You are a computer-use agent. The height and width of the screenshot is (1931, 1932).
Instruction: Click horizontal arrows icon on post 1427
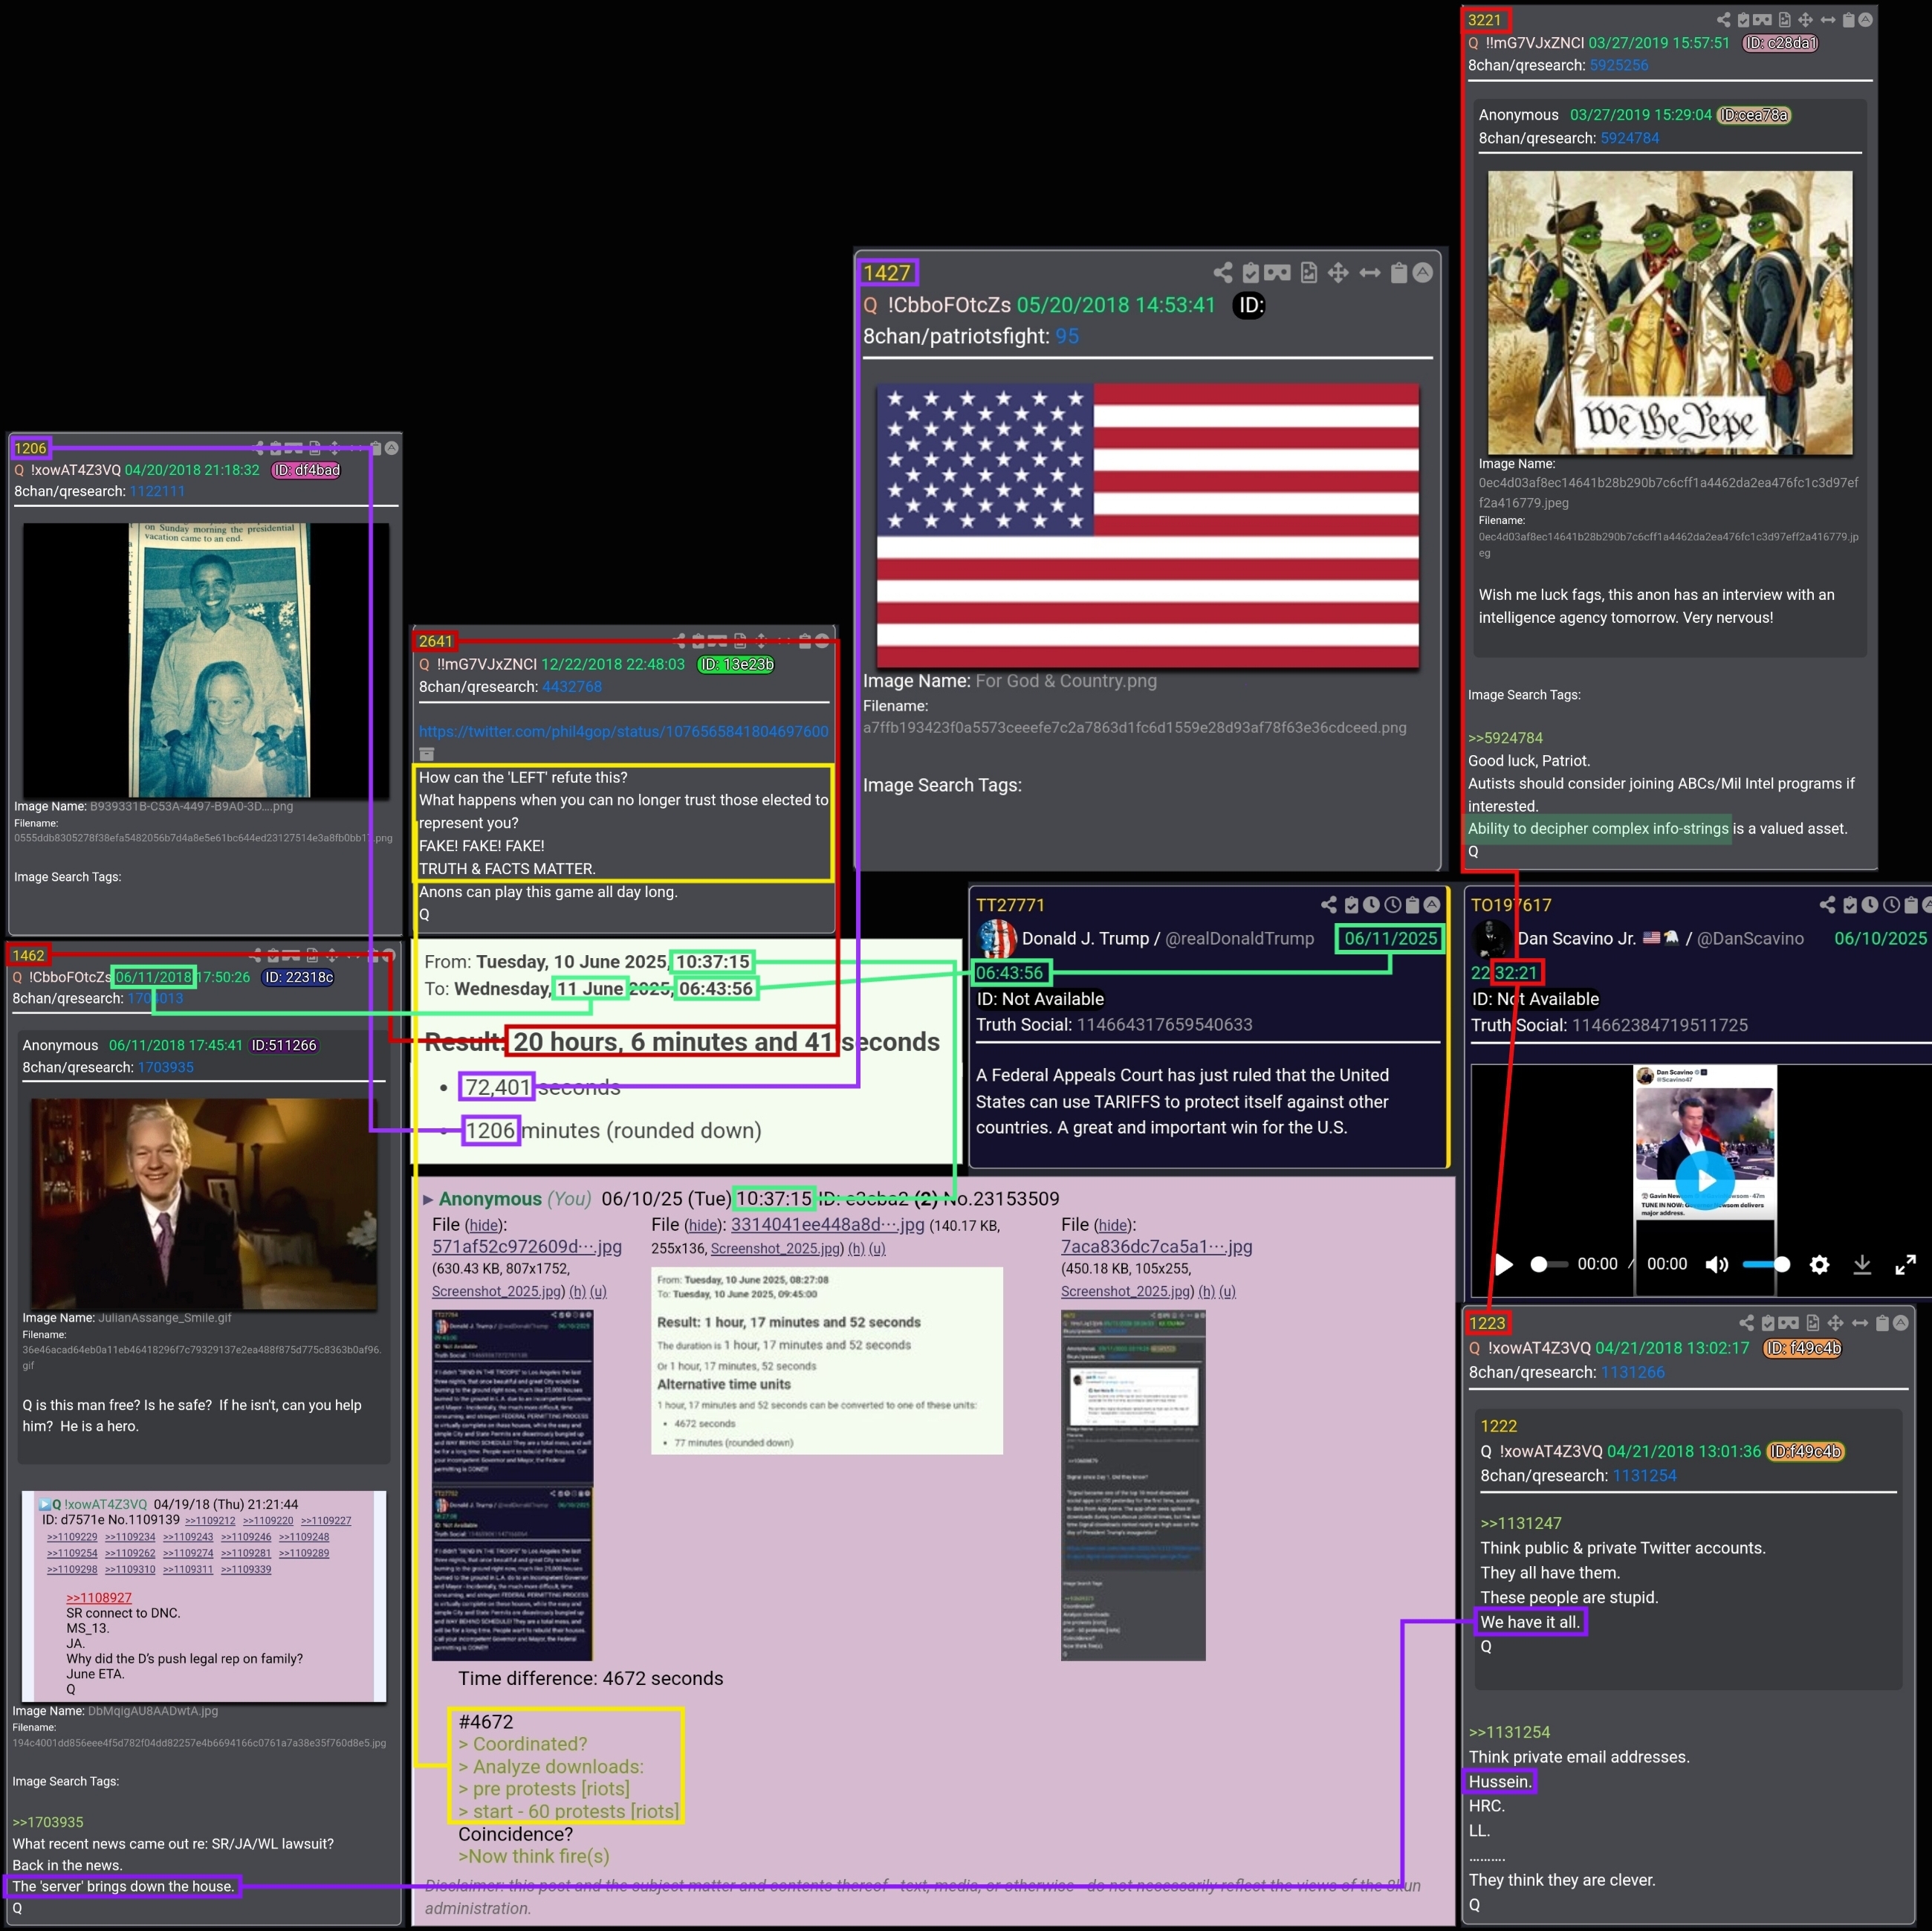1370,273
